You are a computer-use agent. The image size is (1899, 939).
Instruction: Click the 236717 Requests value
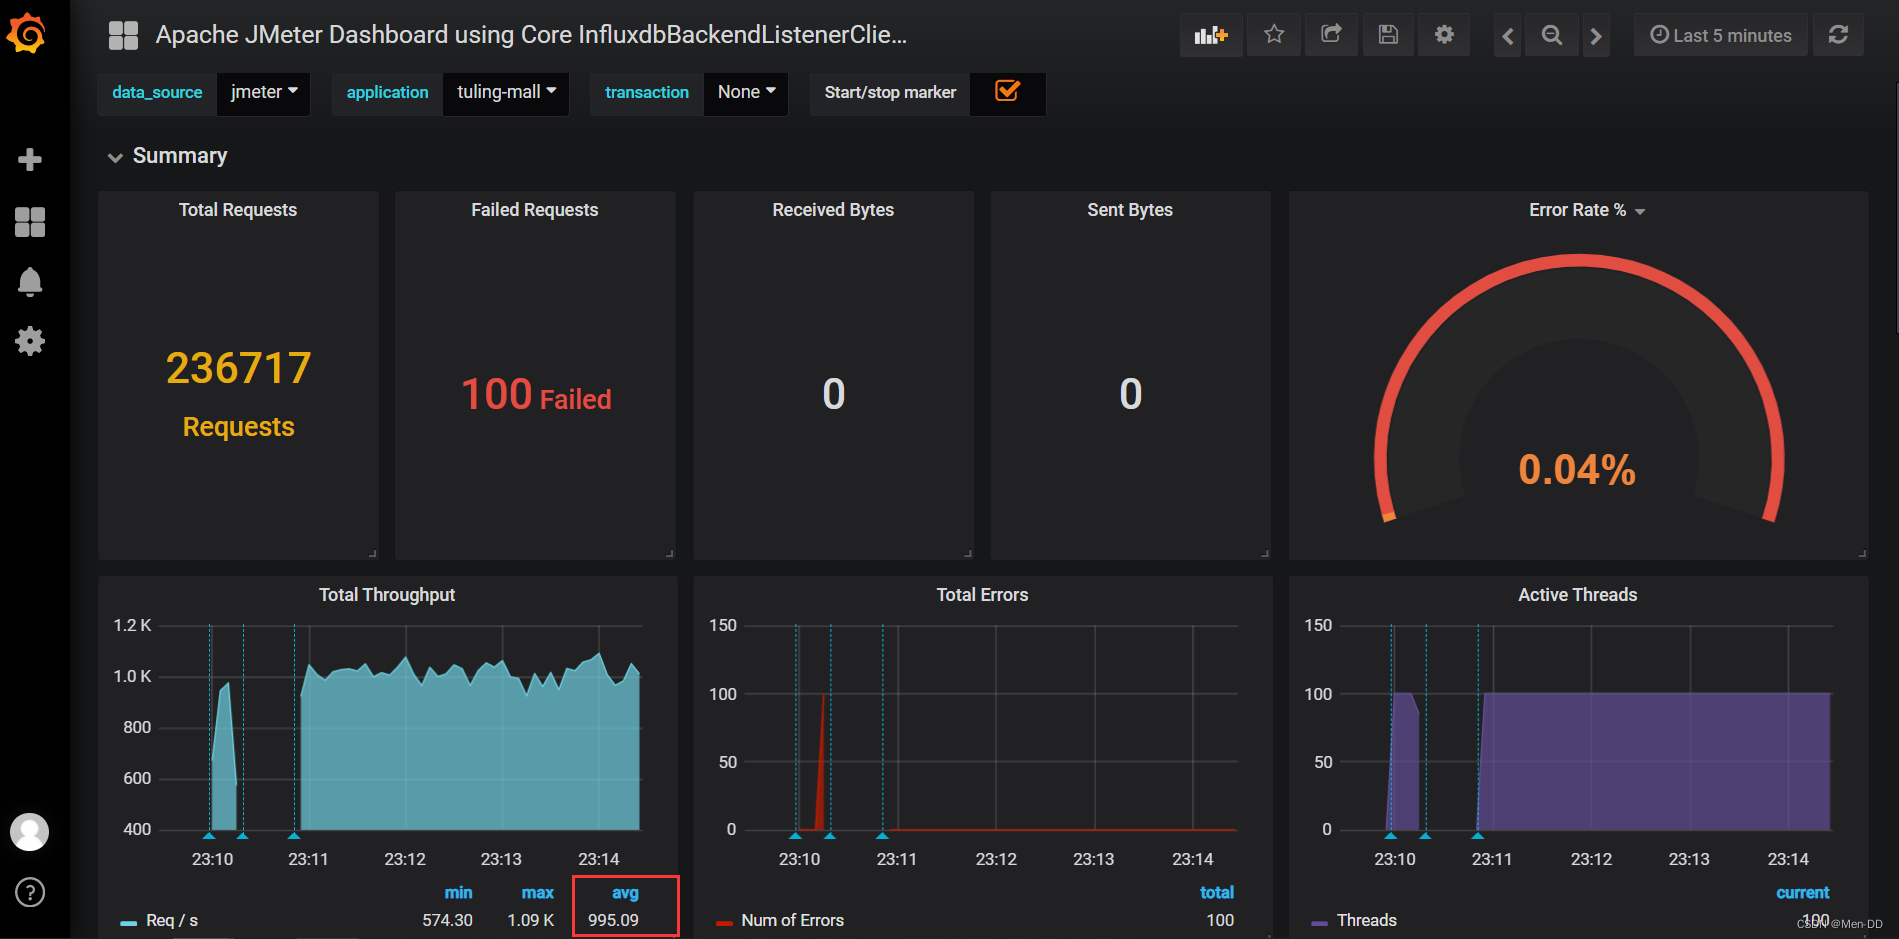[x=238, y=395]
